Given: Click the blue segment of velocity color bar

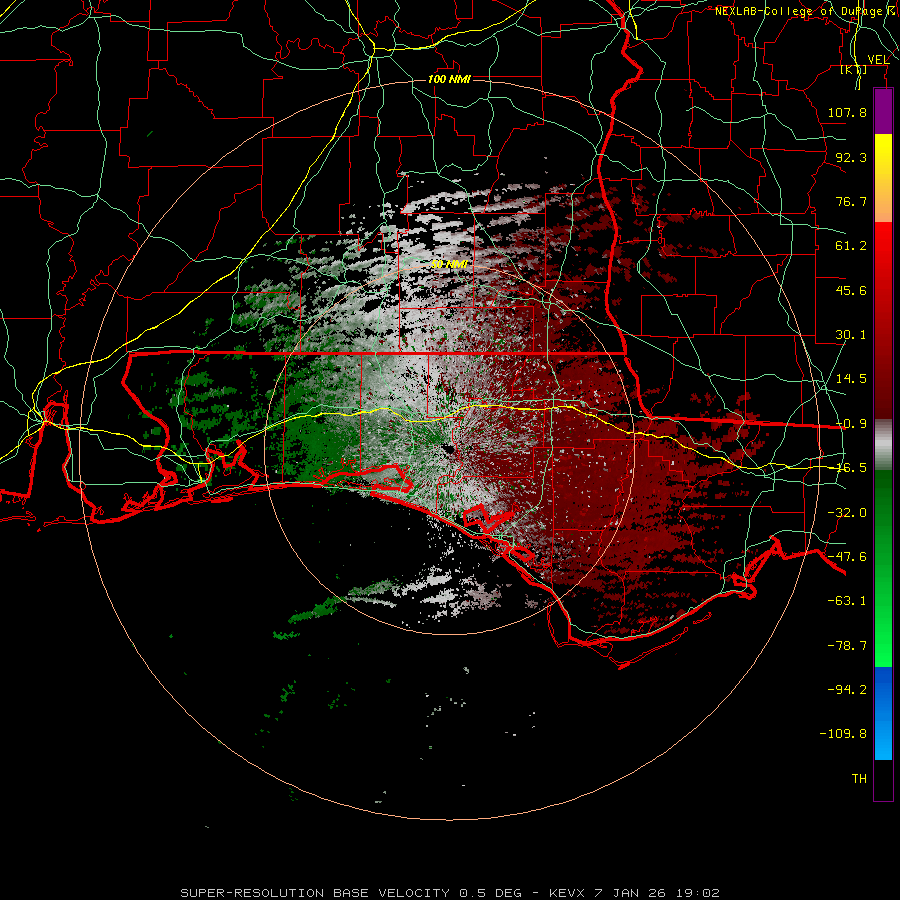Looking at the screenshot, I should (x=883, y=713).
